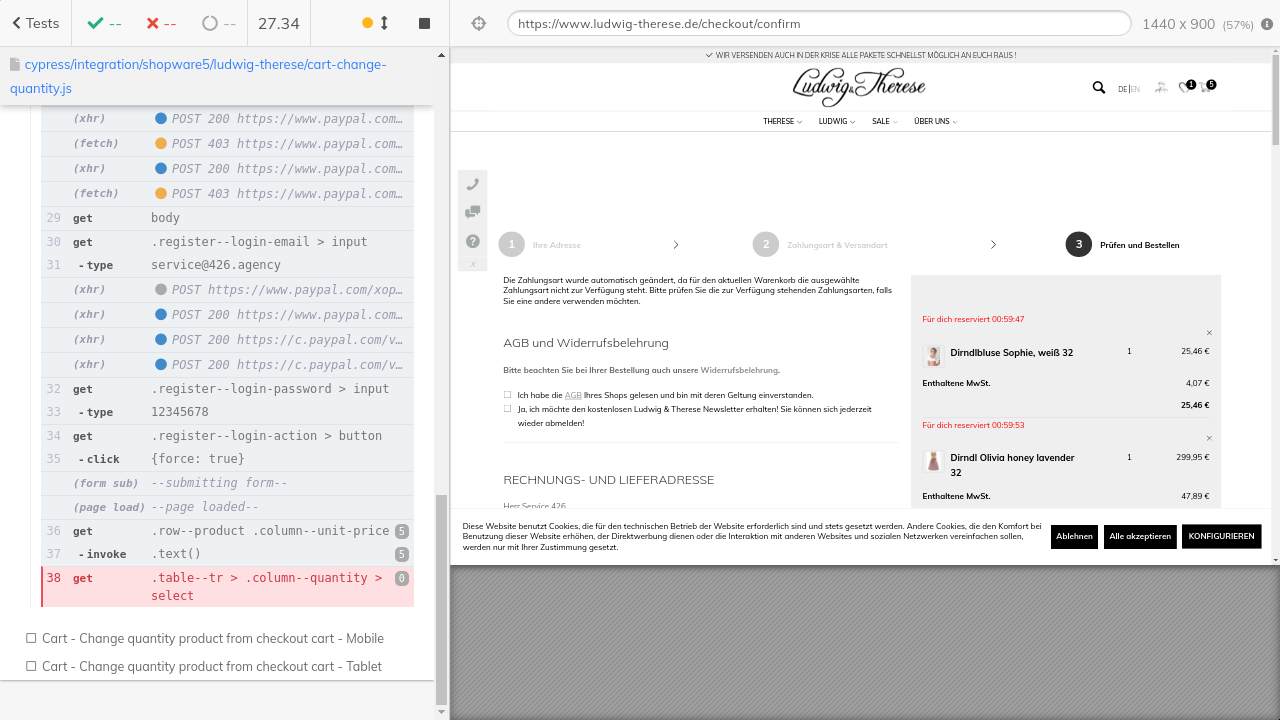The width and height of the screenshot is (1280, 720).
Task: Open the shopping cart icon
Action: pyautogui.click(x=1206, y=88)
